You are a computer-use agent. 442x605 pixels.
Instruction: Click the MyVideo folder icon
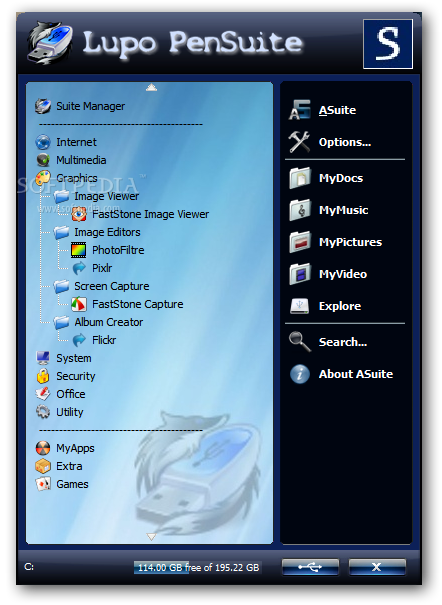click(300, 274)
